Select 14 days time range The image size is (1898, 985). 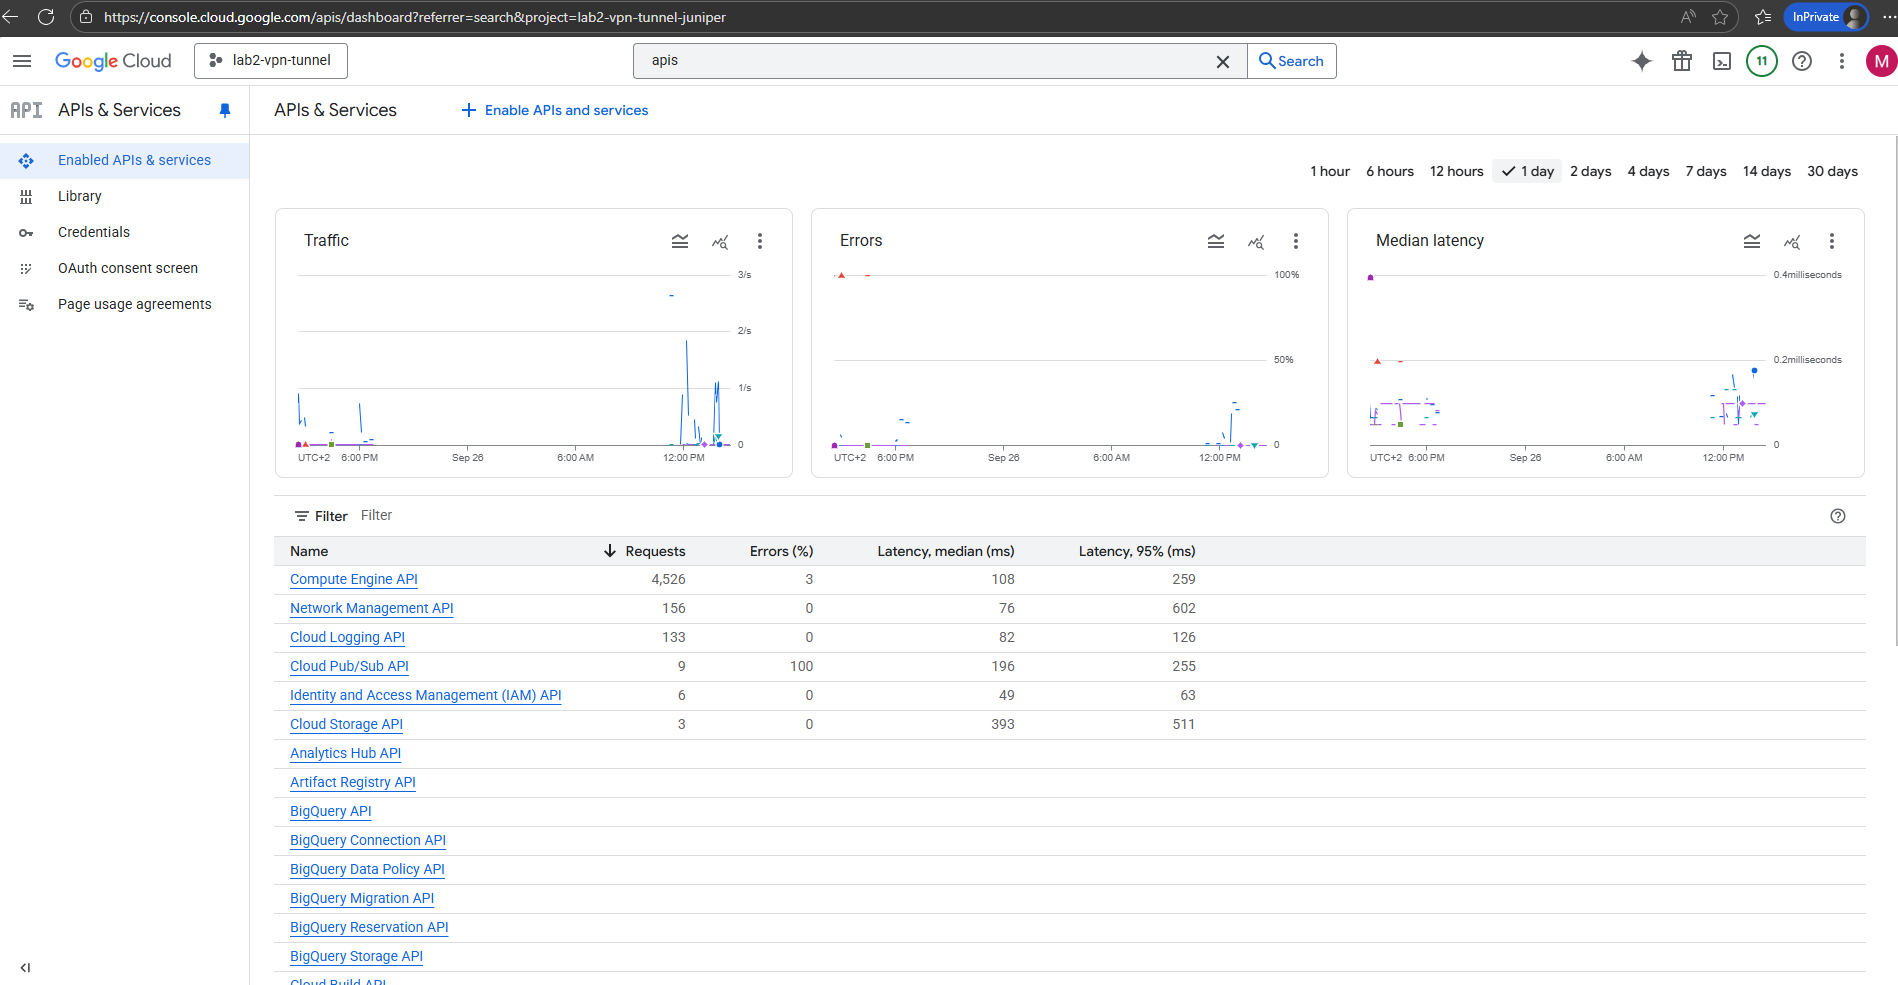1767,171
